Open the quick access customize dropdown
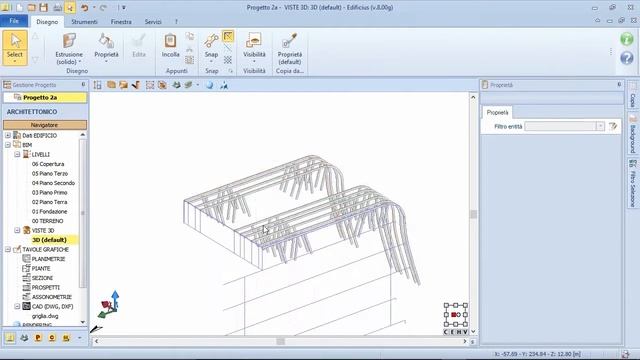The image size is (640, 360). tap(124, 7)
